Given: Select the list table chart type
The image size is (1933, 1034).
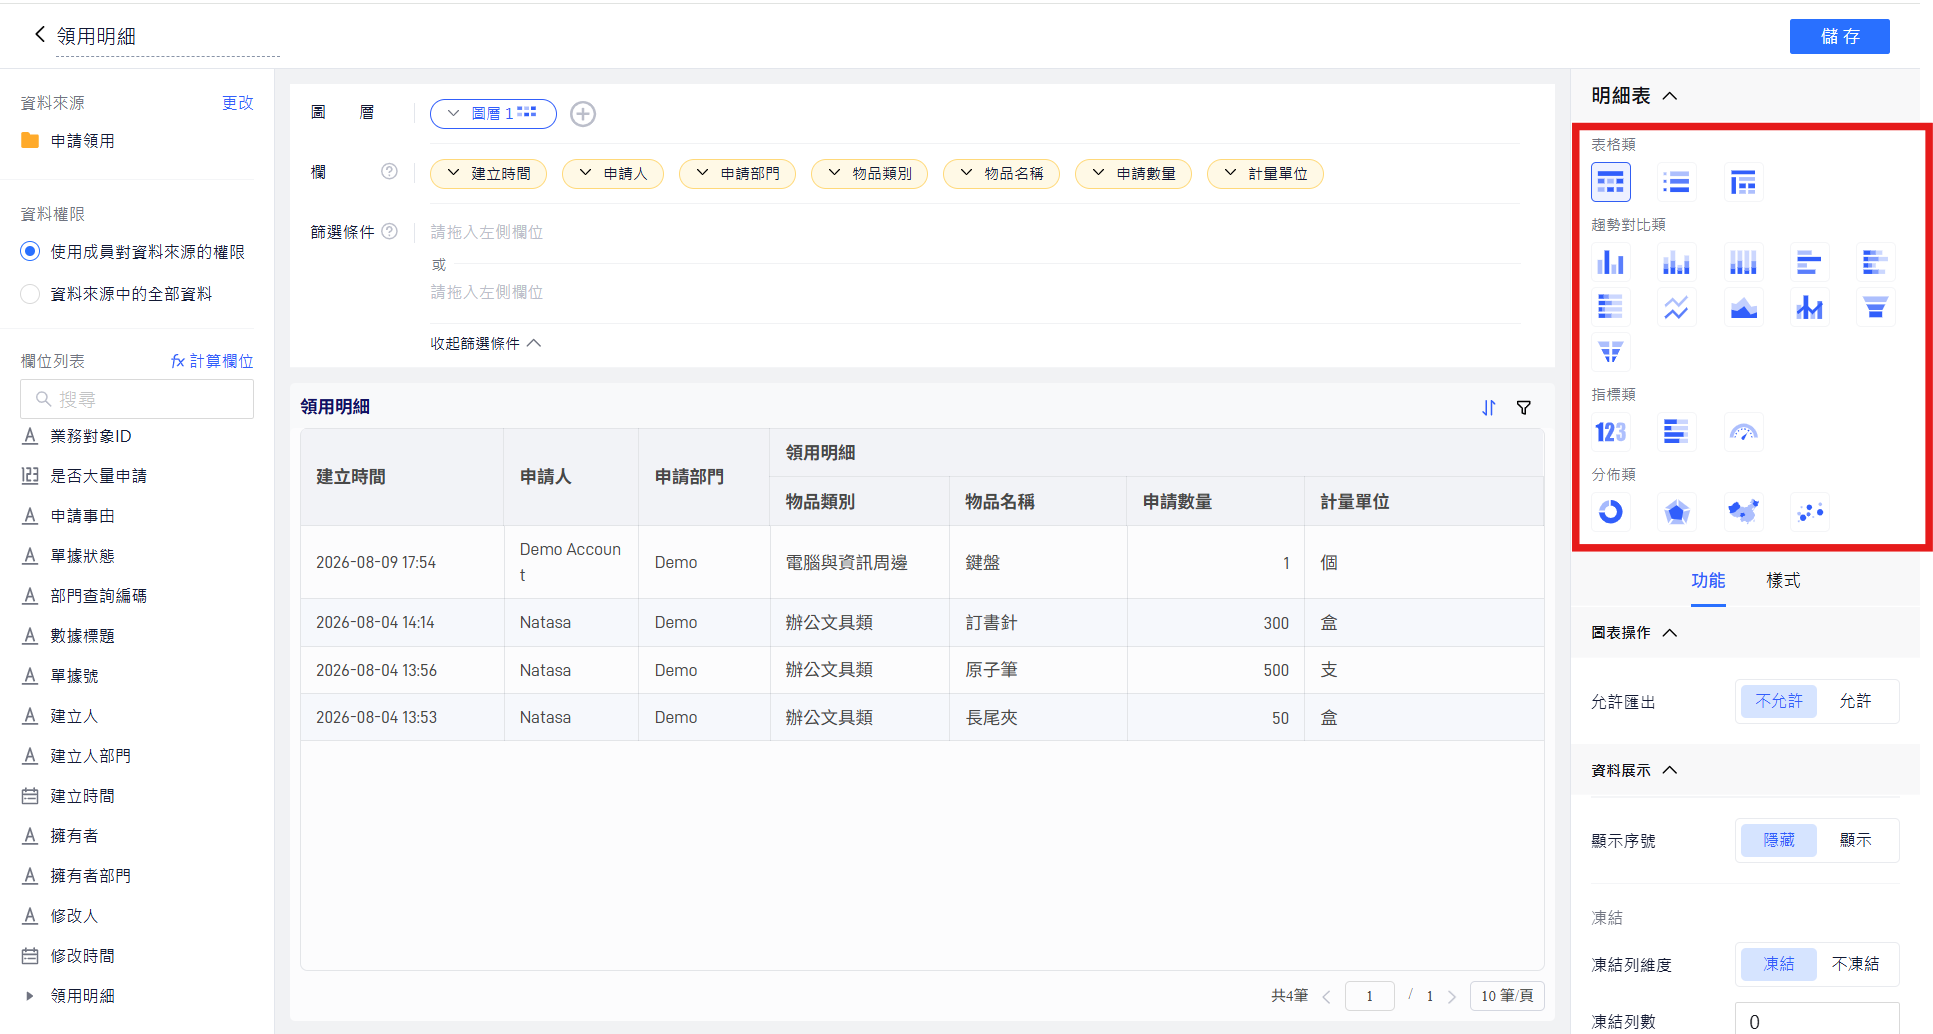Looking at the screenshot, I should 1676,183.
